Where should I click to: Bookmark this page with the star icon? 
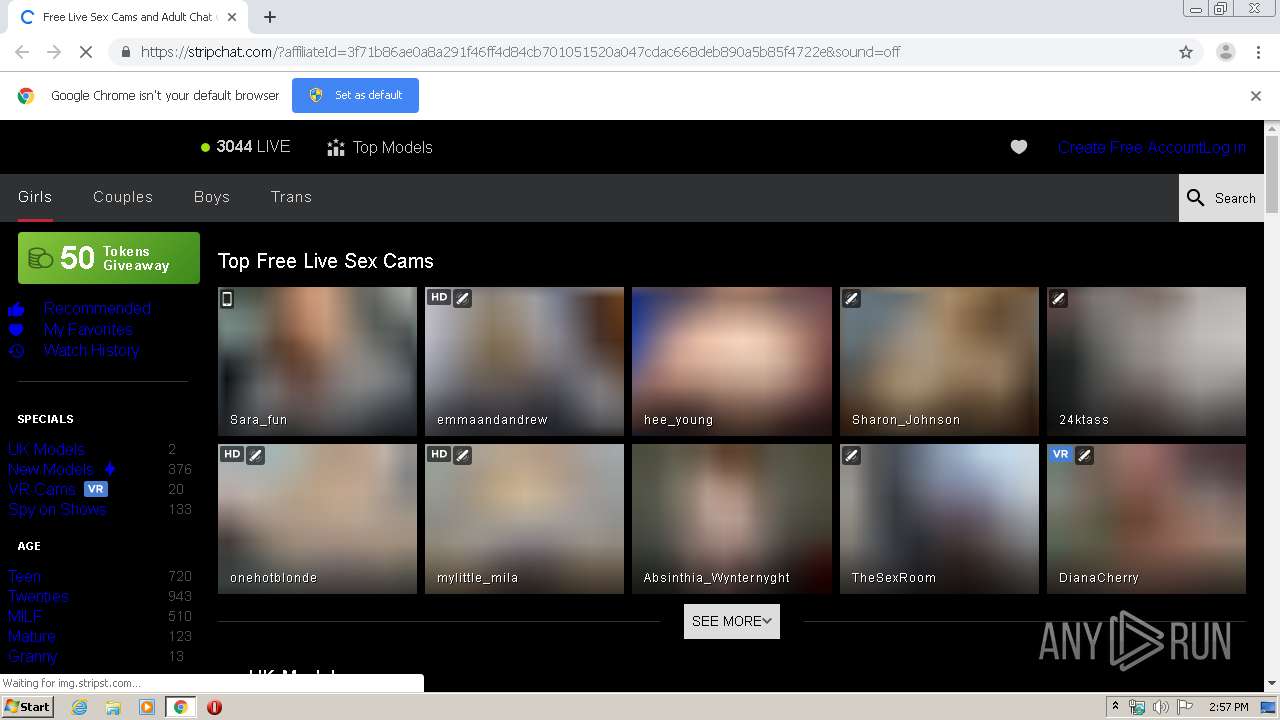[1186, 52]
